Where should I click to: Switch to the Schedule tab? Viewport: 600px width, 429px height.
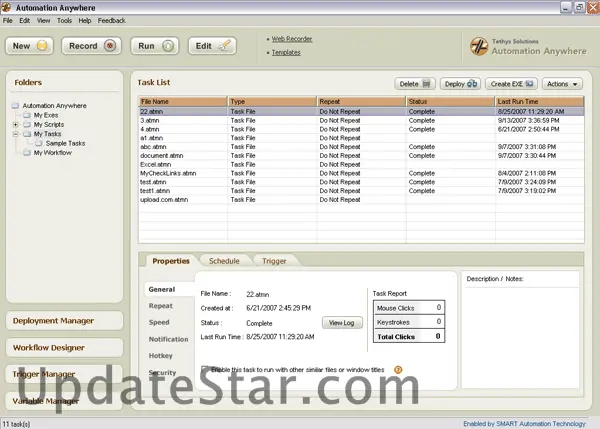coord(224,261)
